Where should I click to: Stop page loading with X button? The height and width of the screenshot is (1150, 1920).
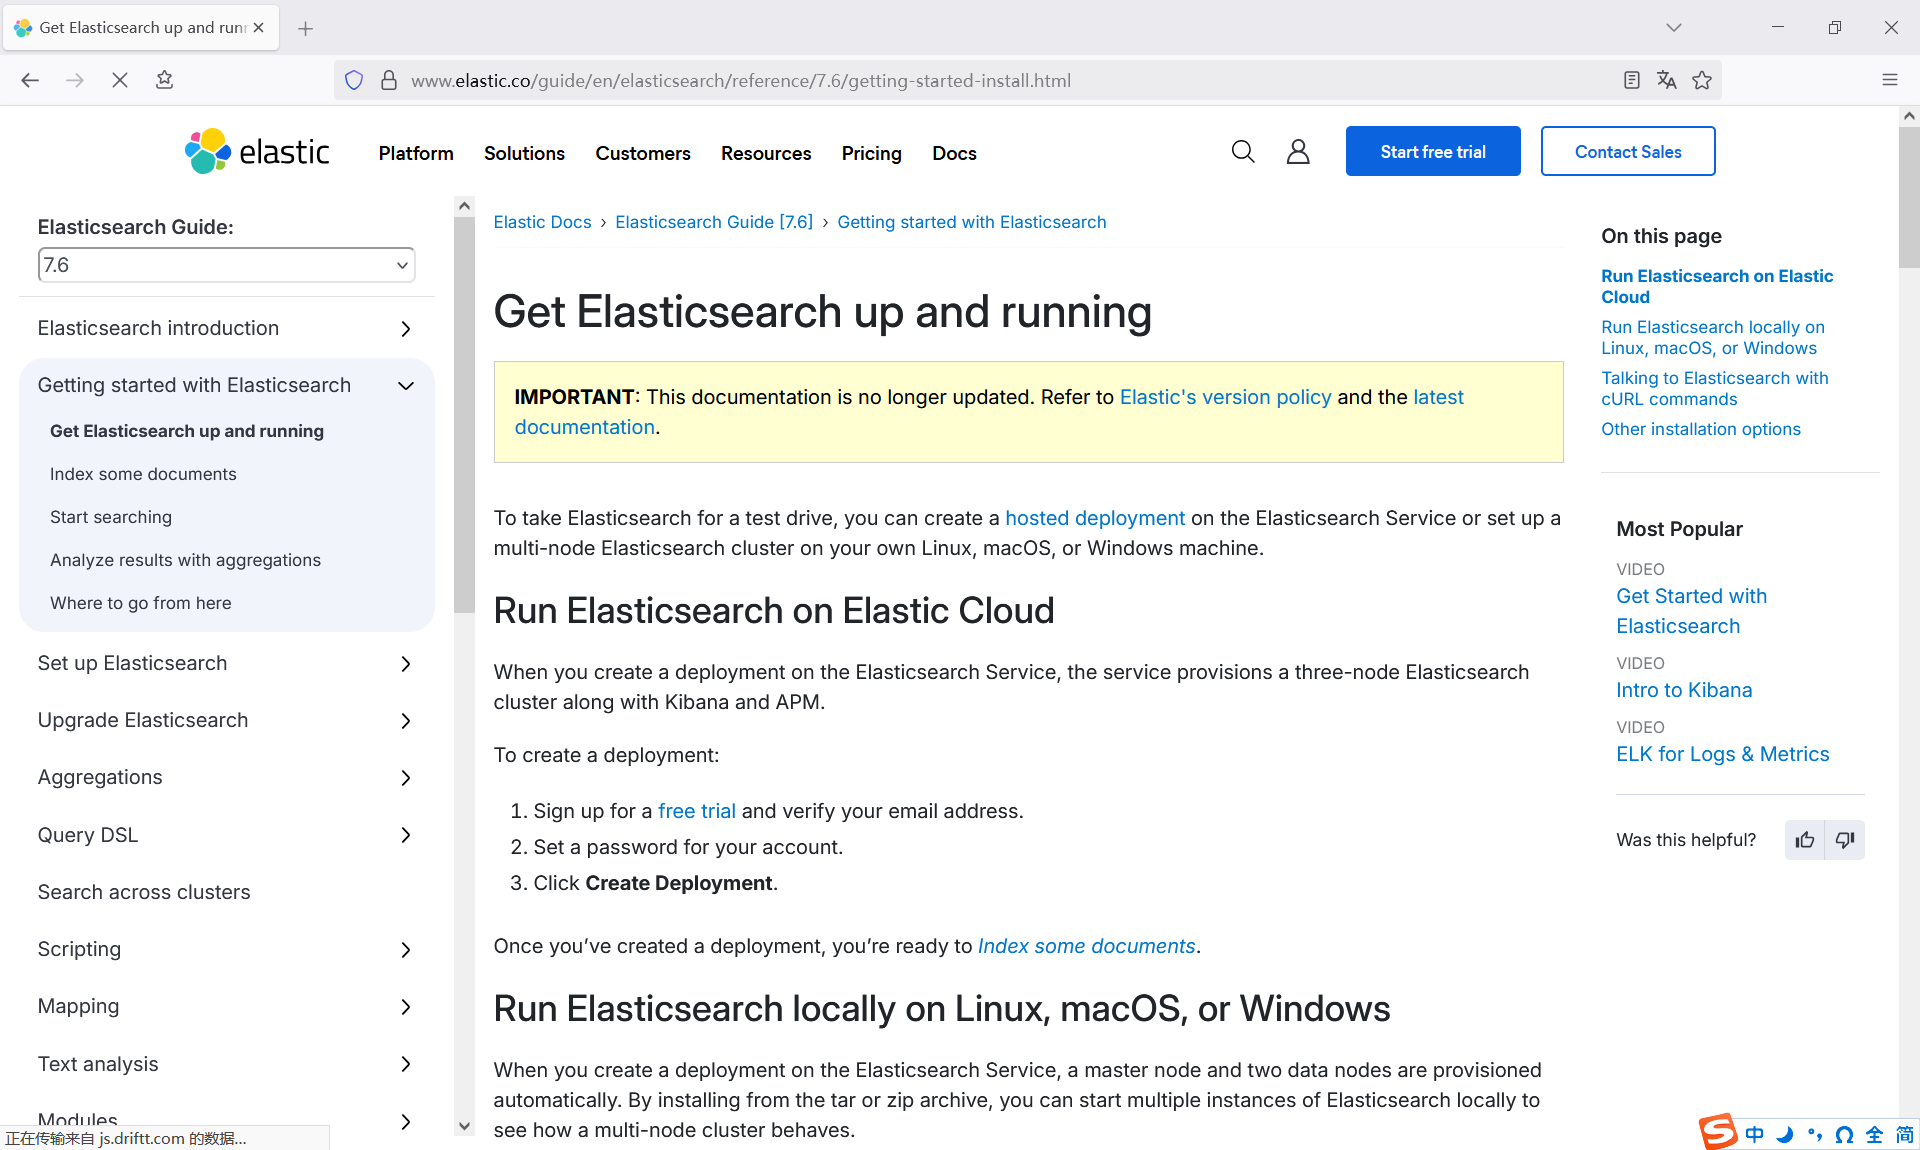pyautogui.click(x=120, y=80)
